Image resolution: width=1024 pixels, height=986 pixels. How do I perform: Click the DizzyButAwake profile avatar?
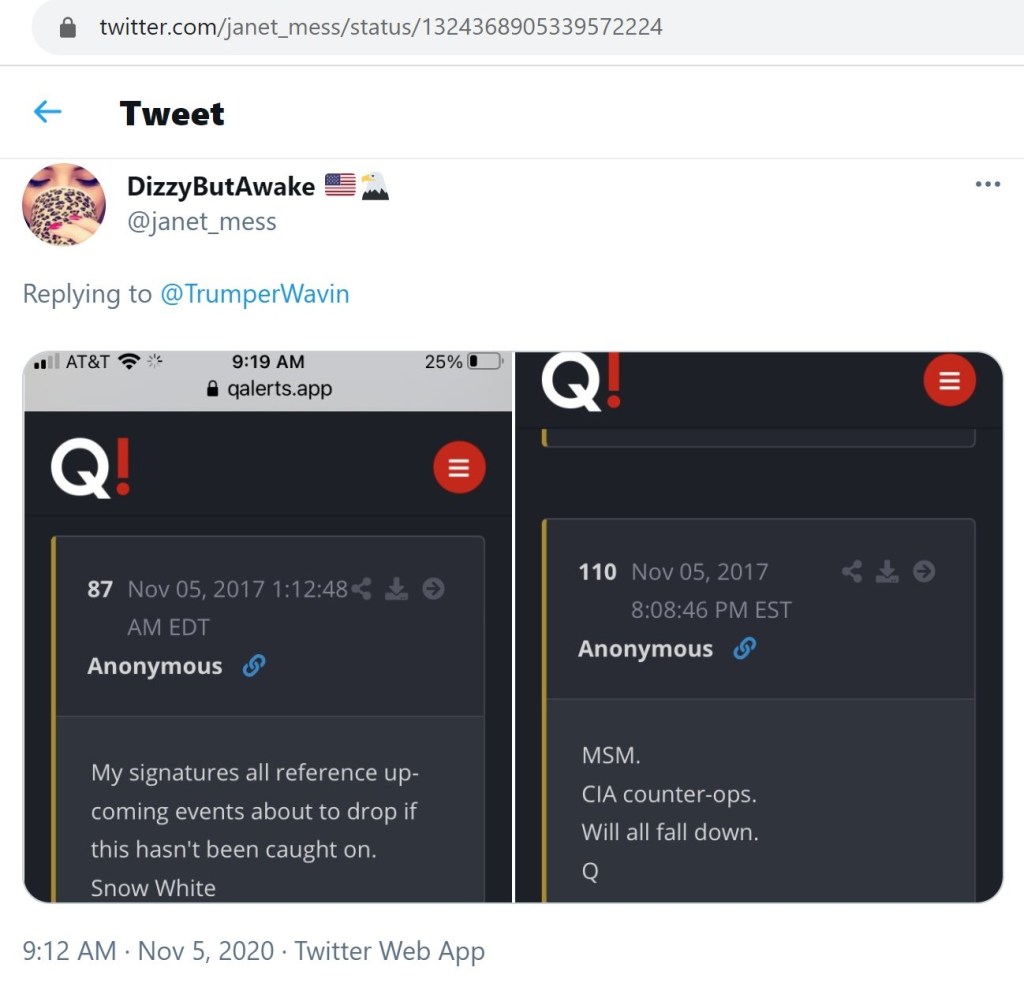[64, 204]
